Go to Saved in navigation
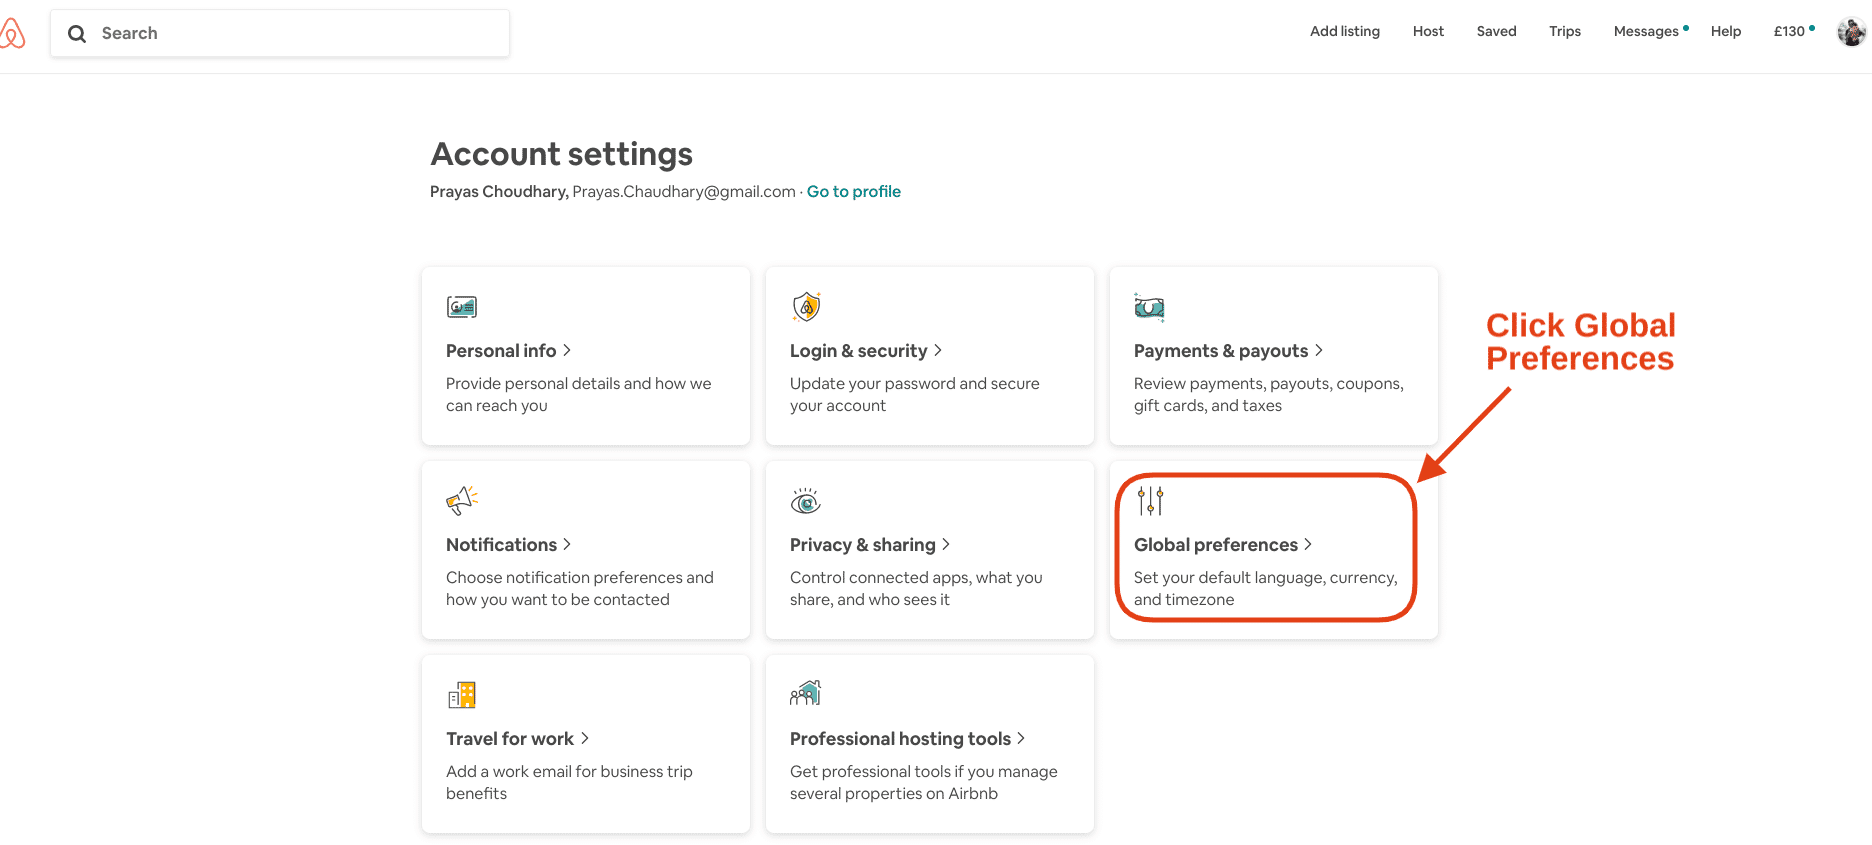Image resolution: width=1872 pixels, height=845 pixels. (1496, 31)
